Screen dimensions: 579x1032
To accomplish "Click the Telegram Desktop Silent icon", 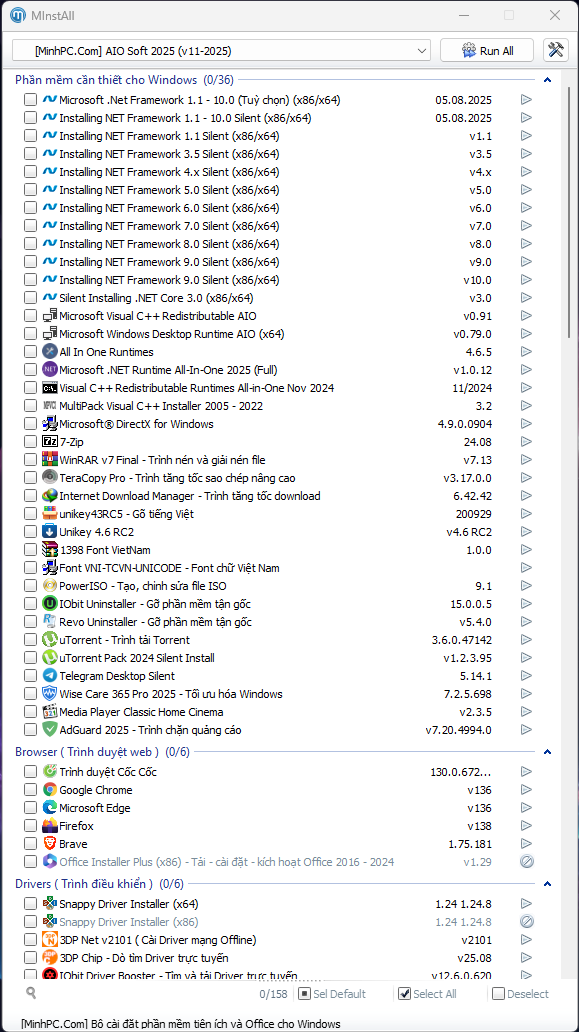I will click(x=50, y=675).
